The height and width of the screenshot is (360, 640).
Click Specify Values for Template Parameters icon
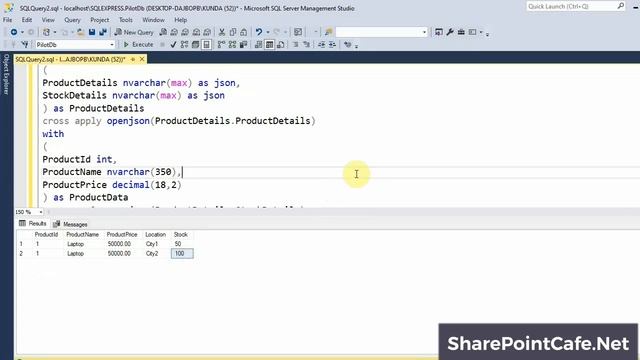point(347,44)
